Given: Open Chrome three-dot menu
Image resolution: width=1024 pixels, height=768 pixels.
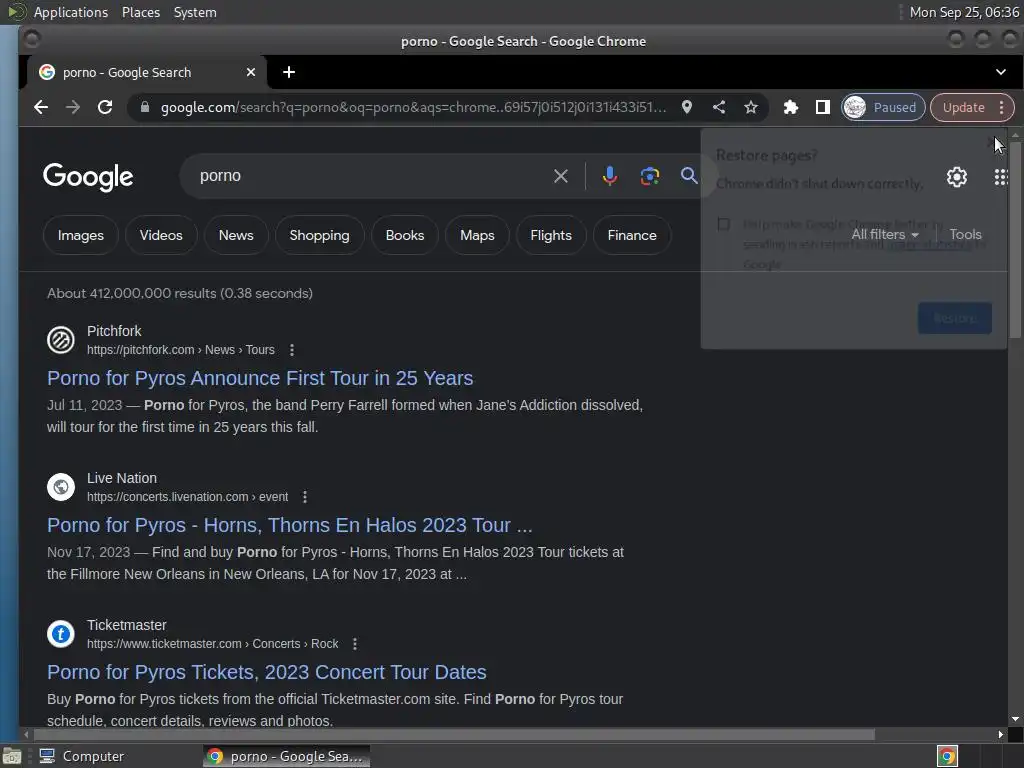Looking at the screenshot, I should coord(1002,107).
